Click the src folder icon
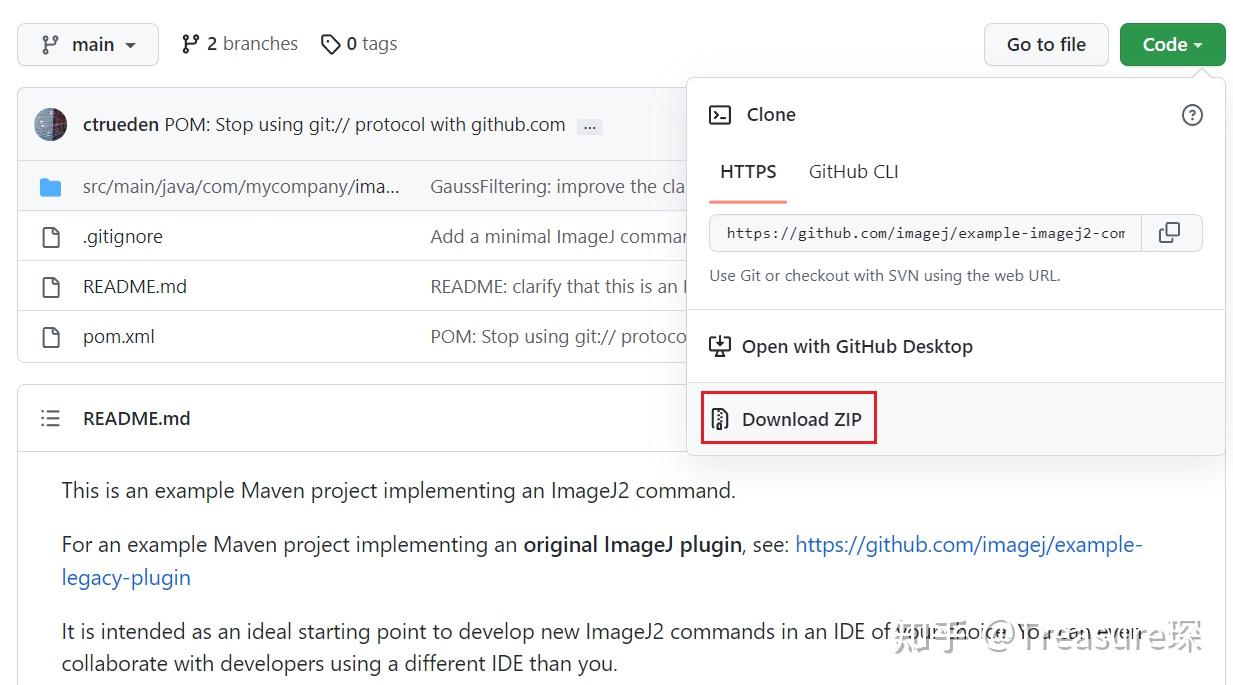Image resolution: width=1233 pixels, height=685 pixels. point(50,187)
